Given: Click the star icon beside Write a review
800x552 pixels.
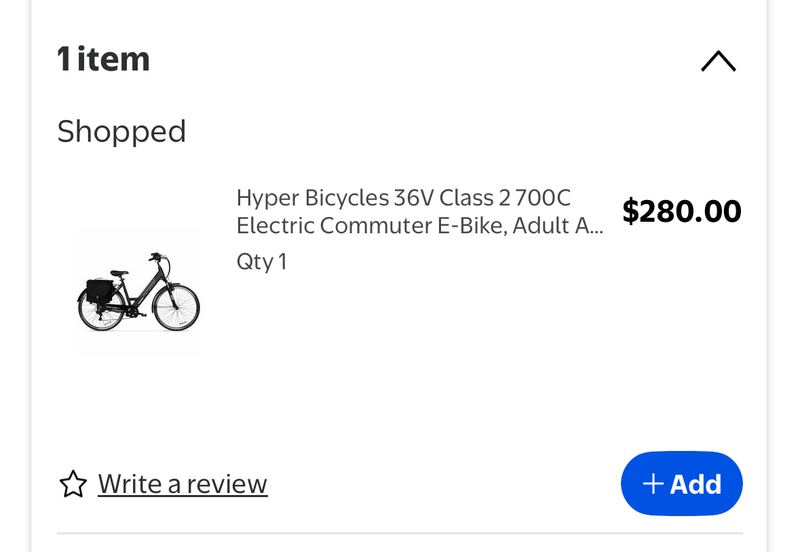Looking at the screenshot, I should coord(73,484).
